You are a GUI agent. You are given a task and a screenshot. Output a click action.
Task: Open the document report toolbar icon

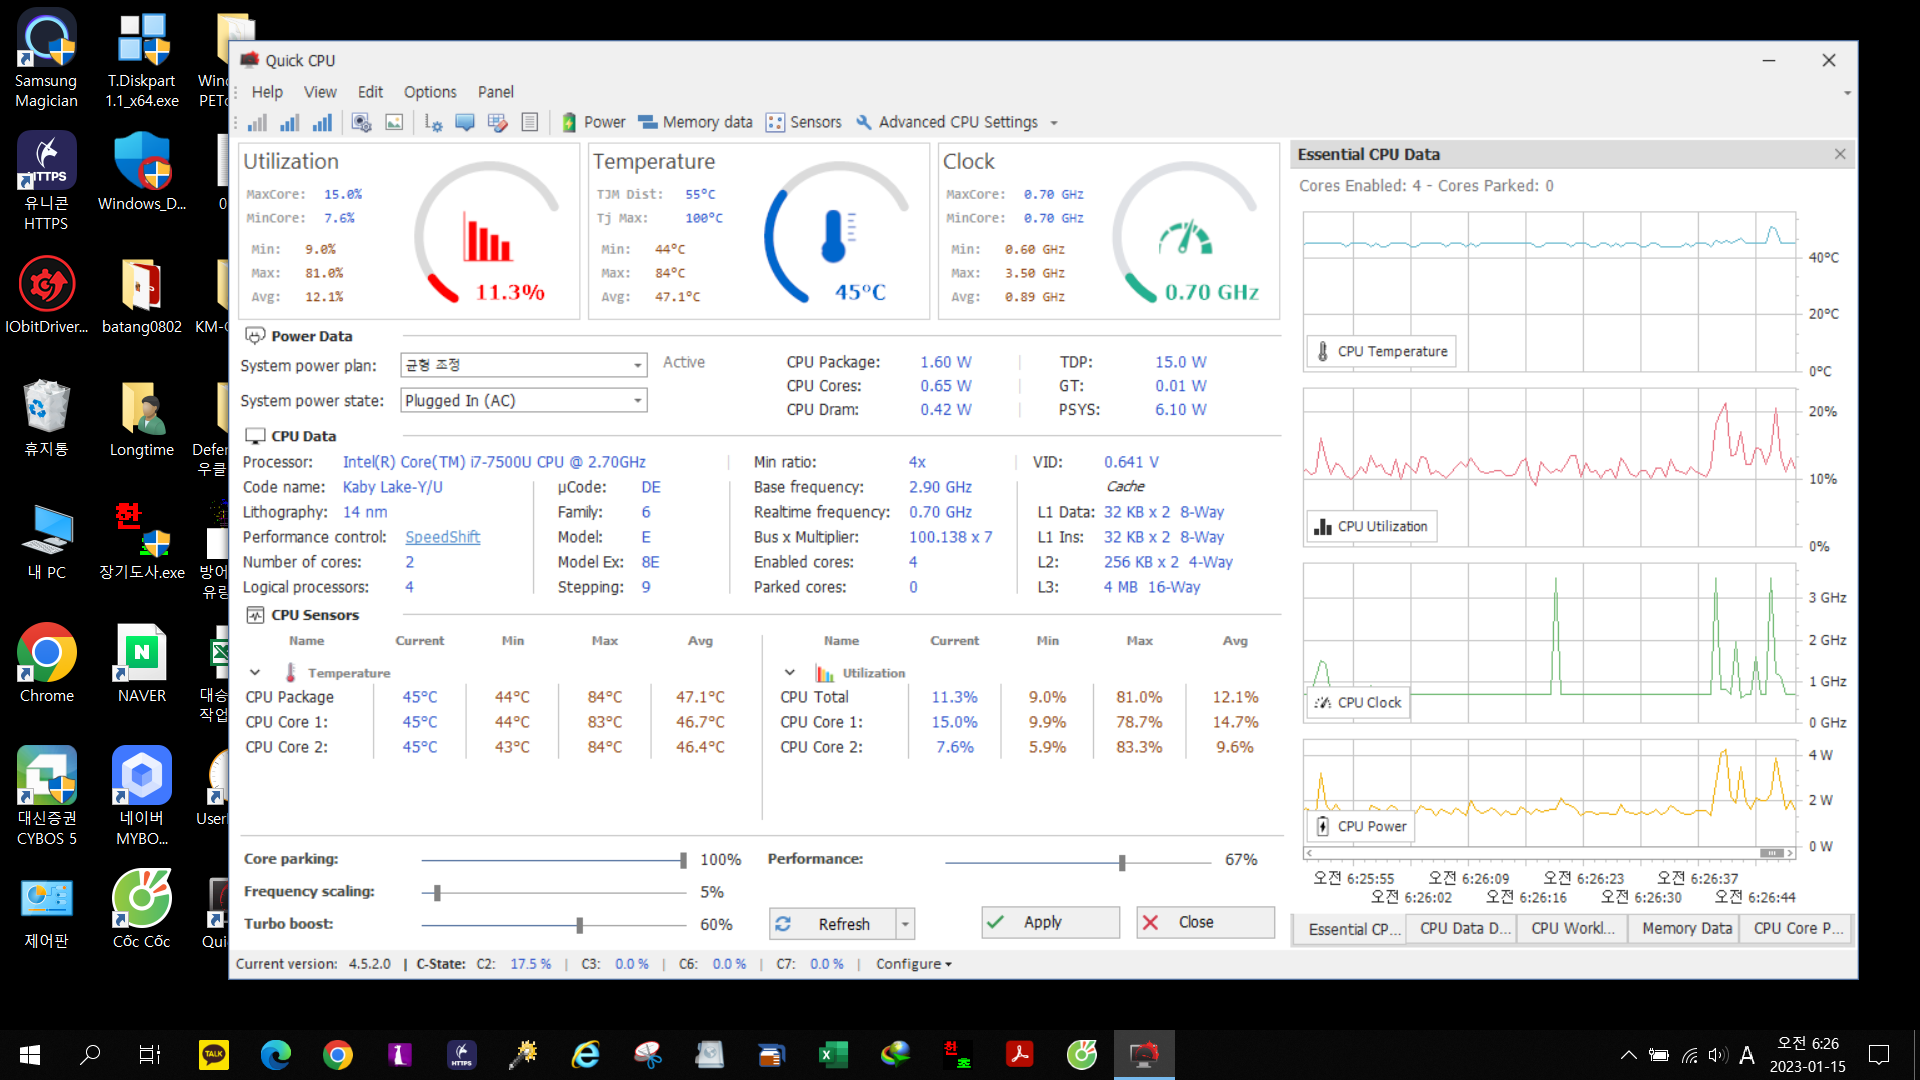(530, 122)
